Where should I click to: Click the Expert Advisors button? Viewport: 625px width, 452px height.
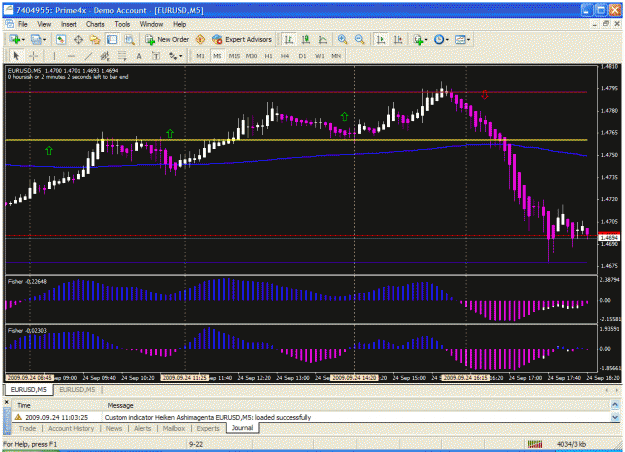coord(242,39)
